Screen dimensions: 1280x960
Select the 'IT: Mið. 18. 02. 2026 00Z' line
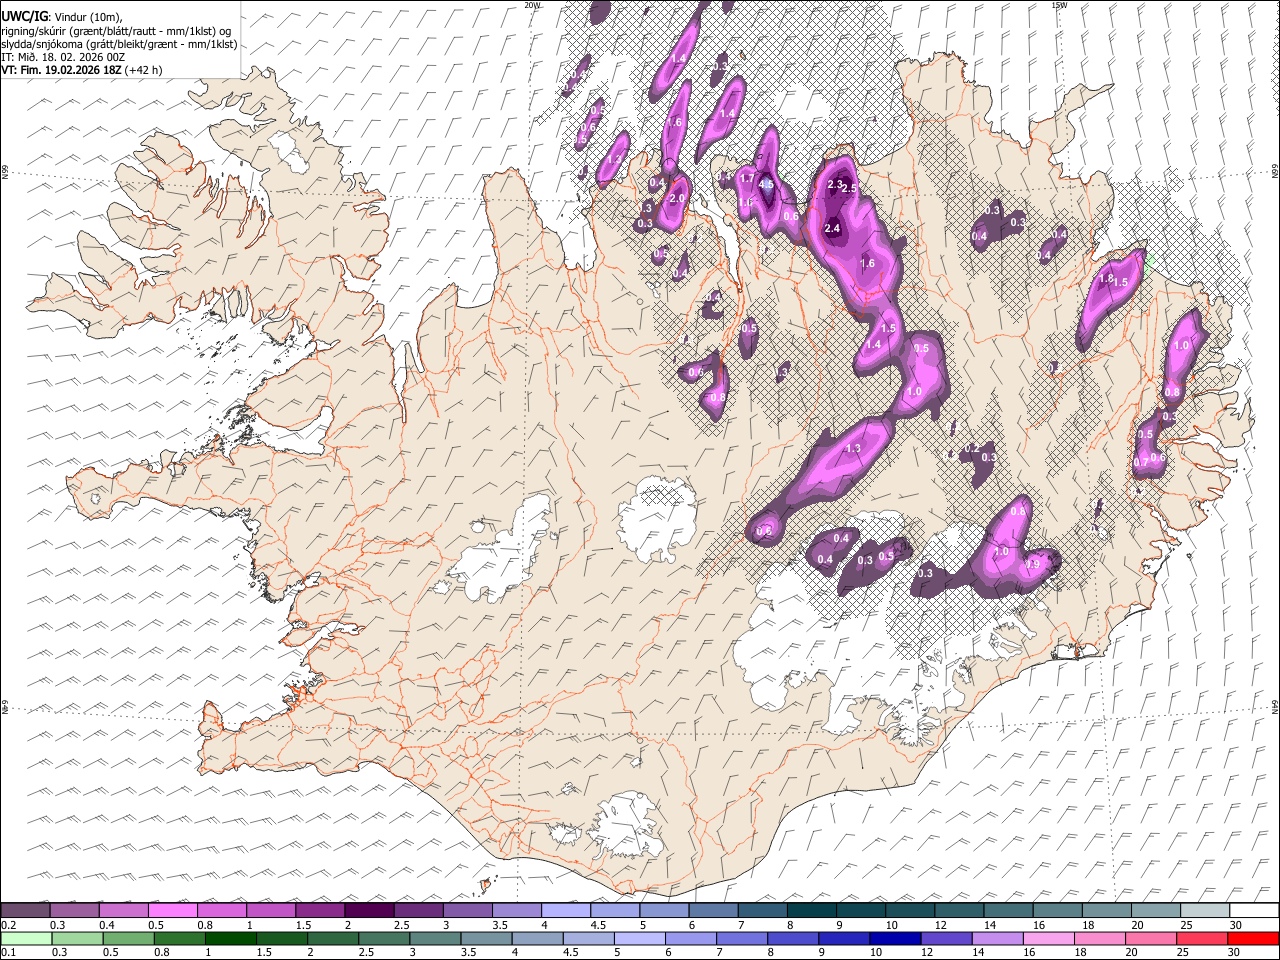point(63,57)
